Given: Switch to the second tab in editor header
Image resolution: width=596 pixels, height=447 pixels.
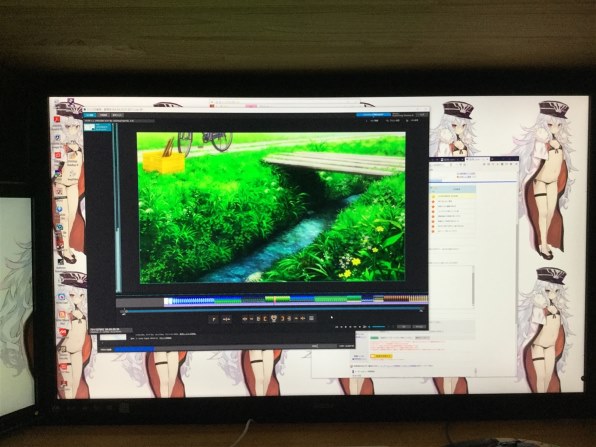Looking at the screenshot, I should (103, 115).
